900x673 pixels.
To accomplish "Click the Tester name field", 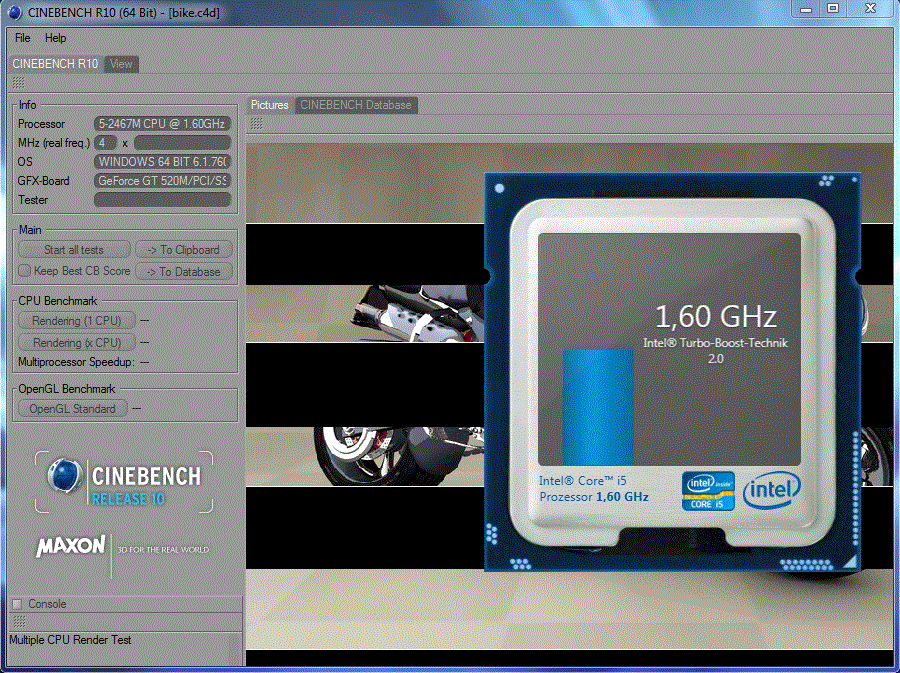I will coord(162,199).
